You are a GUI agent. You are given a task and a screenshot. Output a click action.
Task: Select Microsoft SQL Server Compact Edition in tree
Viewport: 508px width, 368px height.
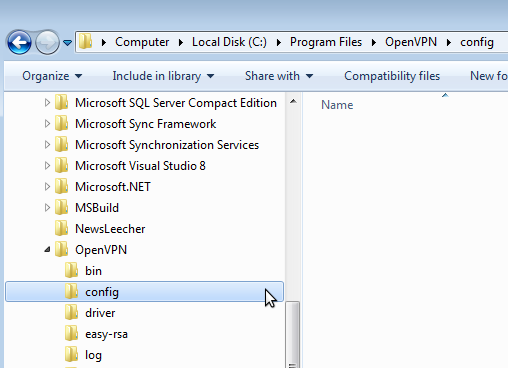(176, 103)
